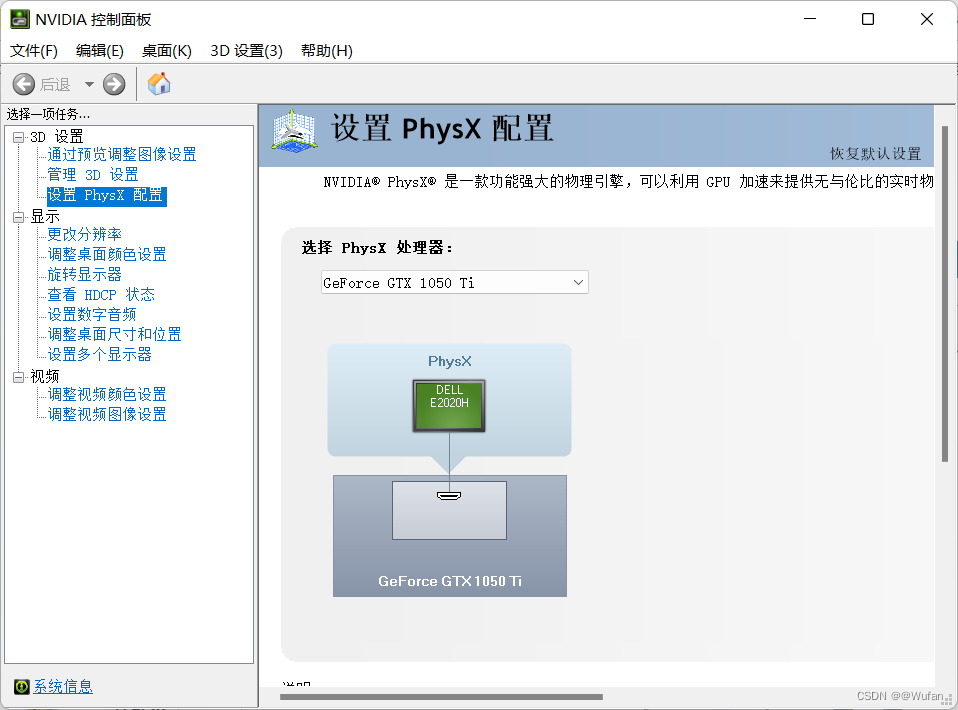Open 设置多个显示器 page
The width and height of the screenshot is (958, 710).
pos(99,355)
